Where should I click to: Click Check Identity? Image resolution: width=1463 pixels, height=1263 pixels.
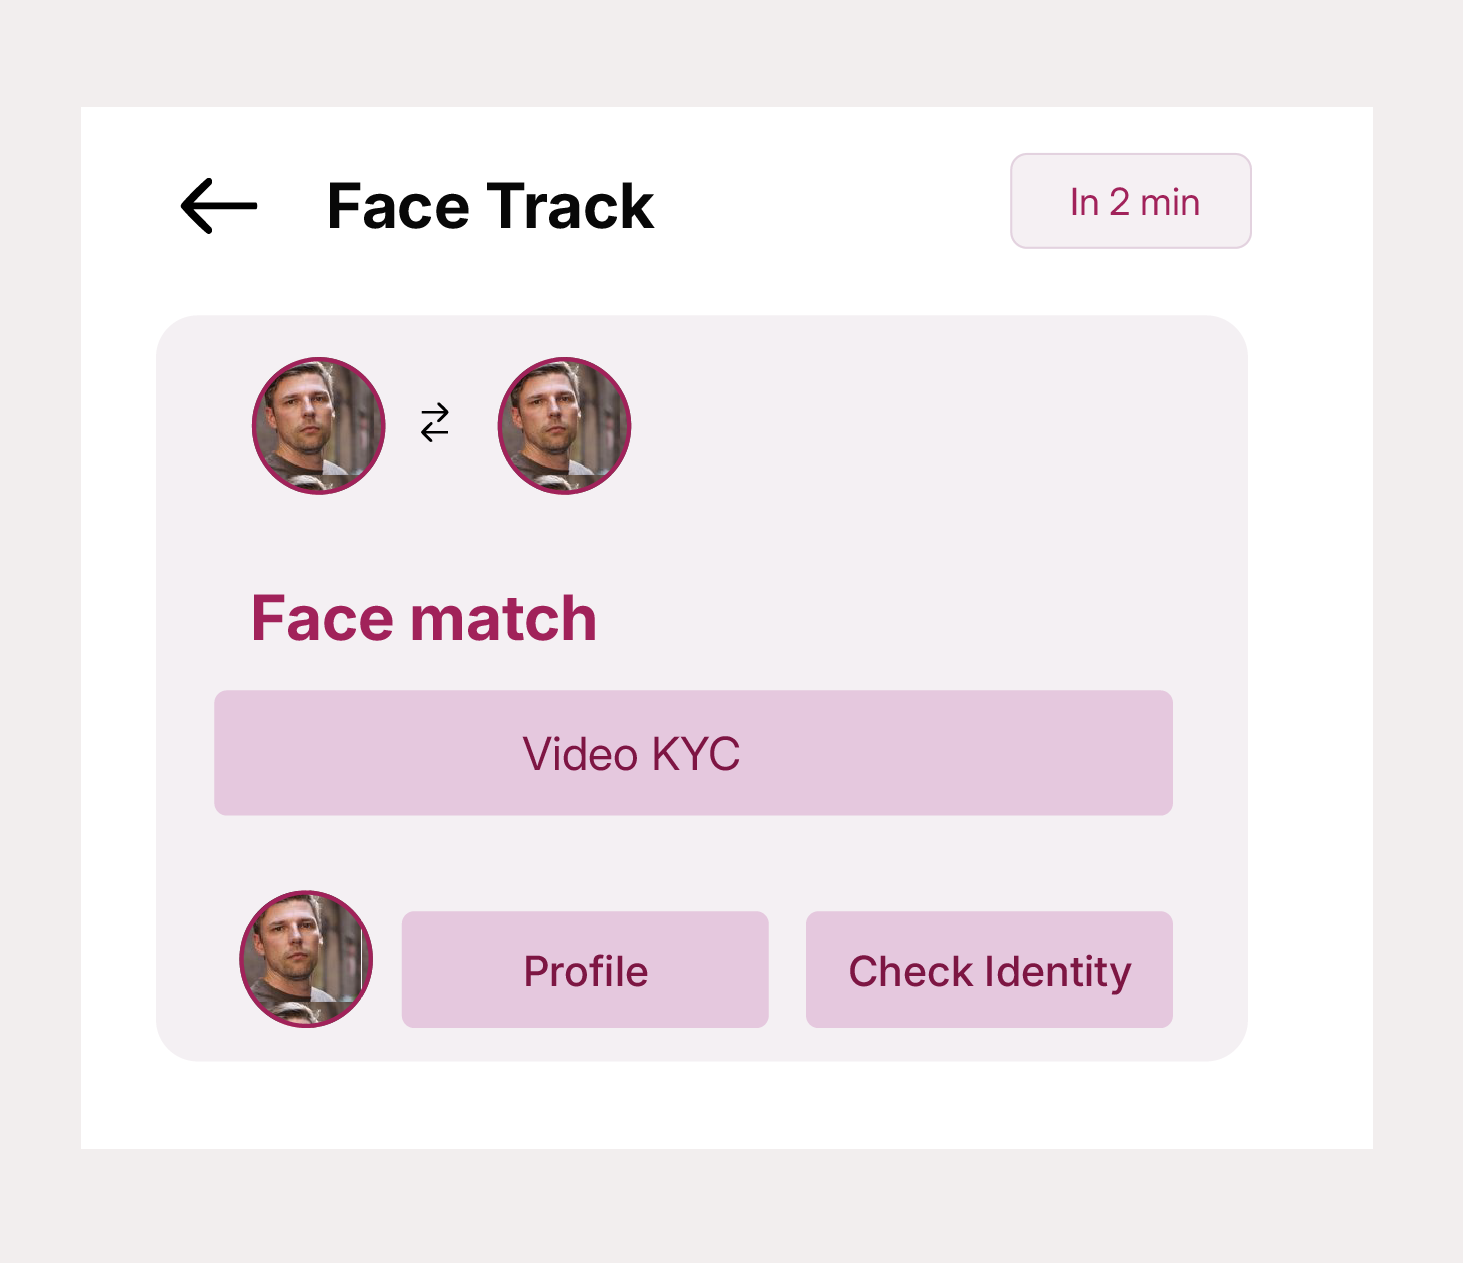(989, 970)
